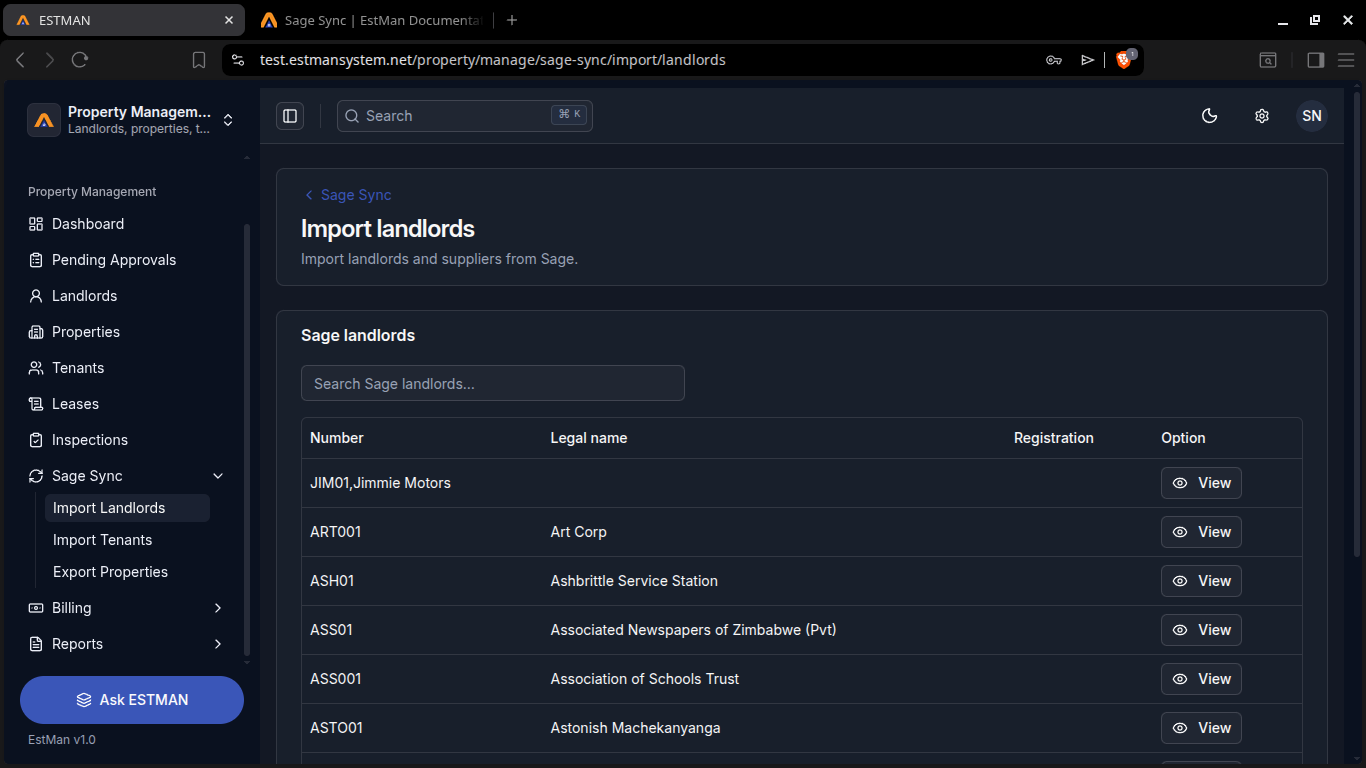Select Export Properties submenu item

point(127,572)
